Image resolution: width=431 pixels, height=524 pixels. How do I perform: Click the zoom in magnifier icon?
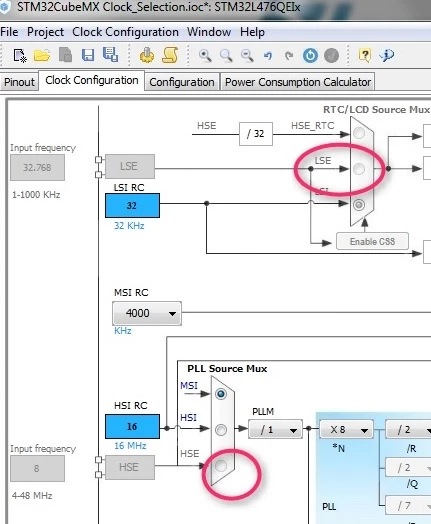click(x=205, y=55)
